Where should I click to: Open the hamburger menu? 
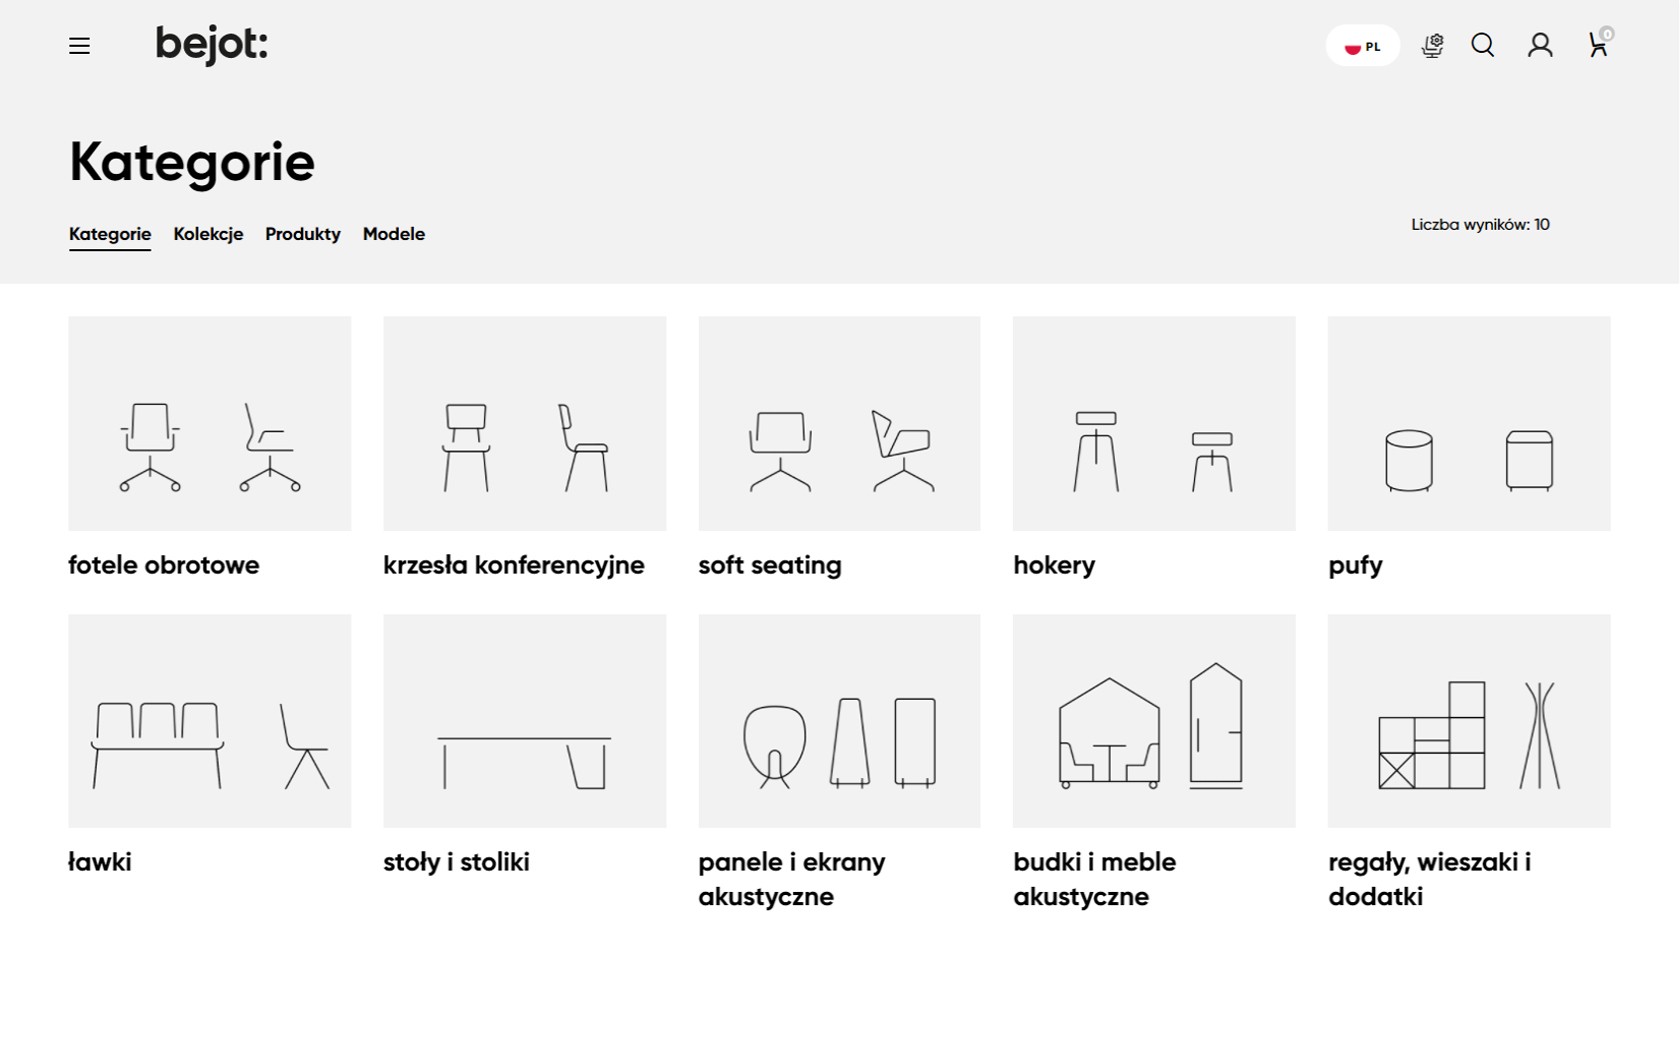79,46
